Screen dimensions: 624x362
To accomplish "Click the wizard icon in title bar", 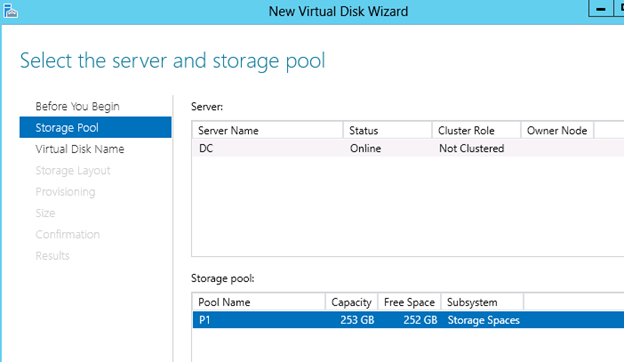I will 10,10.
